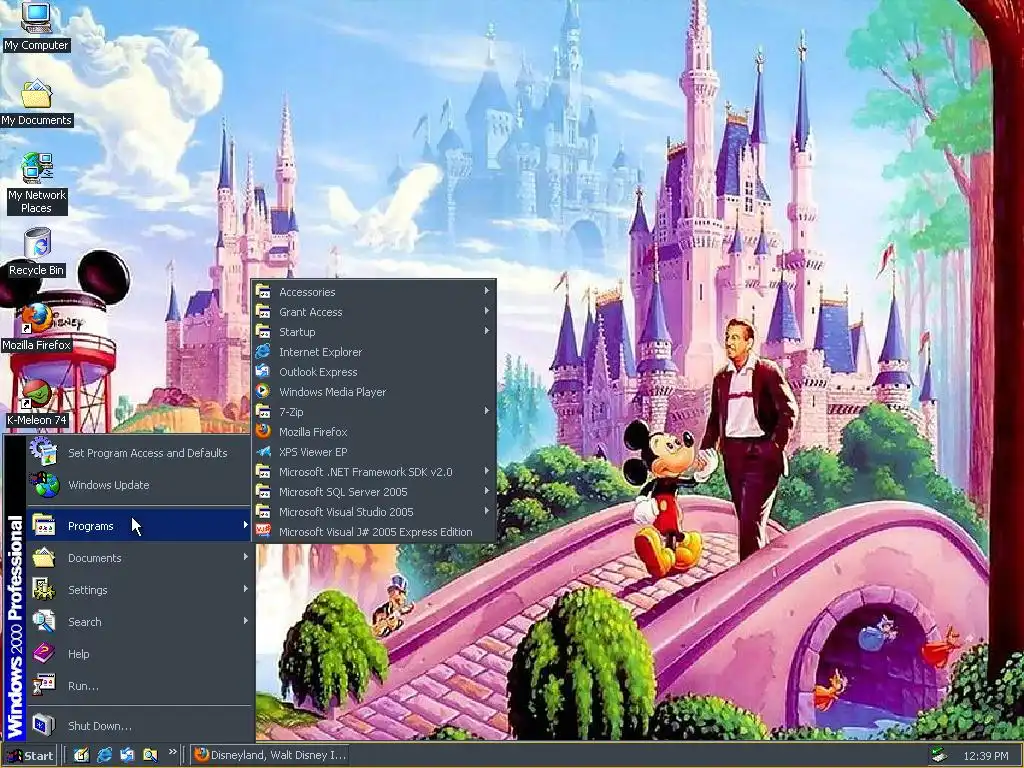Click the Windows Update globe icon
Viewport: 1024px width, 768px height.
click(x=44, y=485)
